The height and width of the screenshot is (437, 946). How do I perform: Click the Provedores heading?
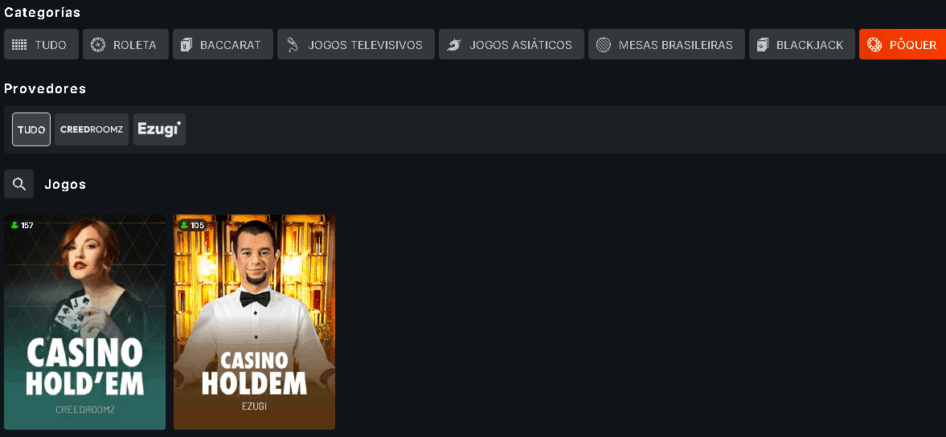pyautogui.click(x=45, y=89)
